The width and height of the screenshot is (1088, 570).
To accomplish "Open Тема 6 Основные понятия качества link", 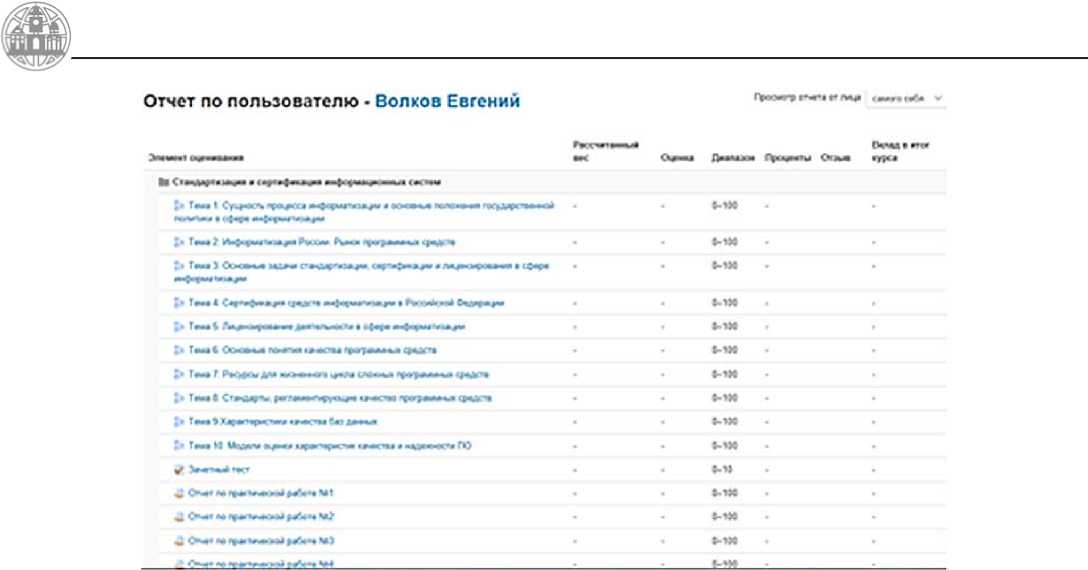I will point(313,350).
